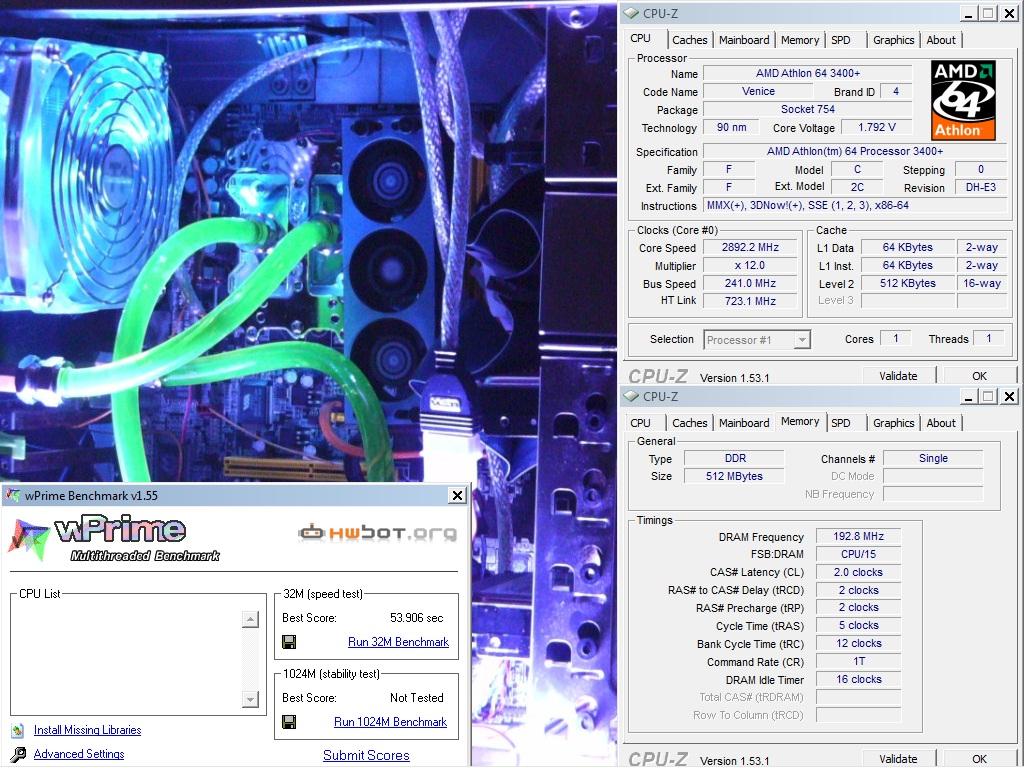Close the top CPU-Z window
The image size is (1024, 768).
1010,13
